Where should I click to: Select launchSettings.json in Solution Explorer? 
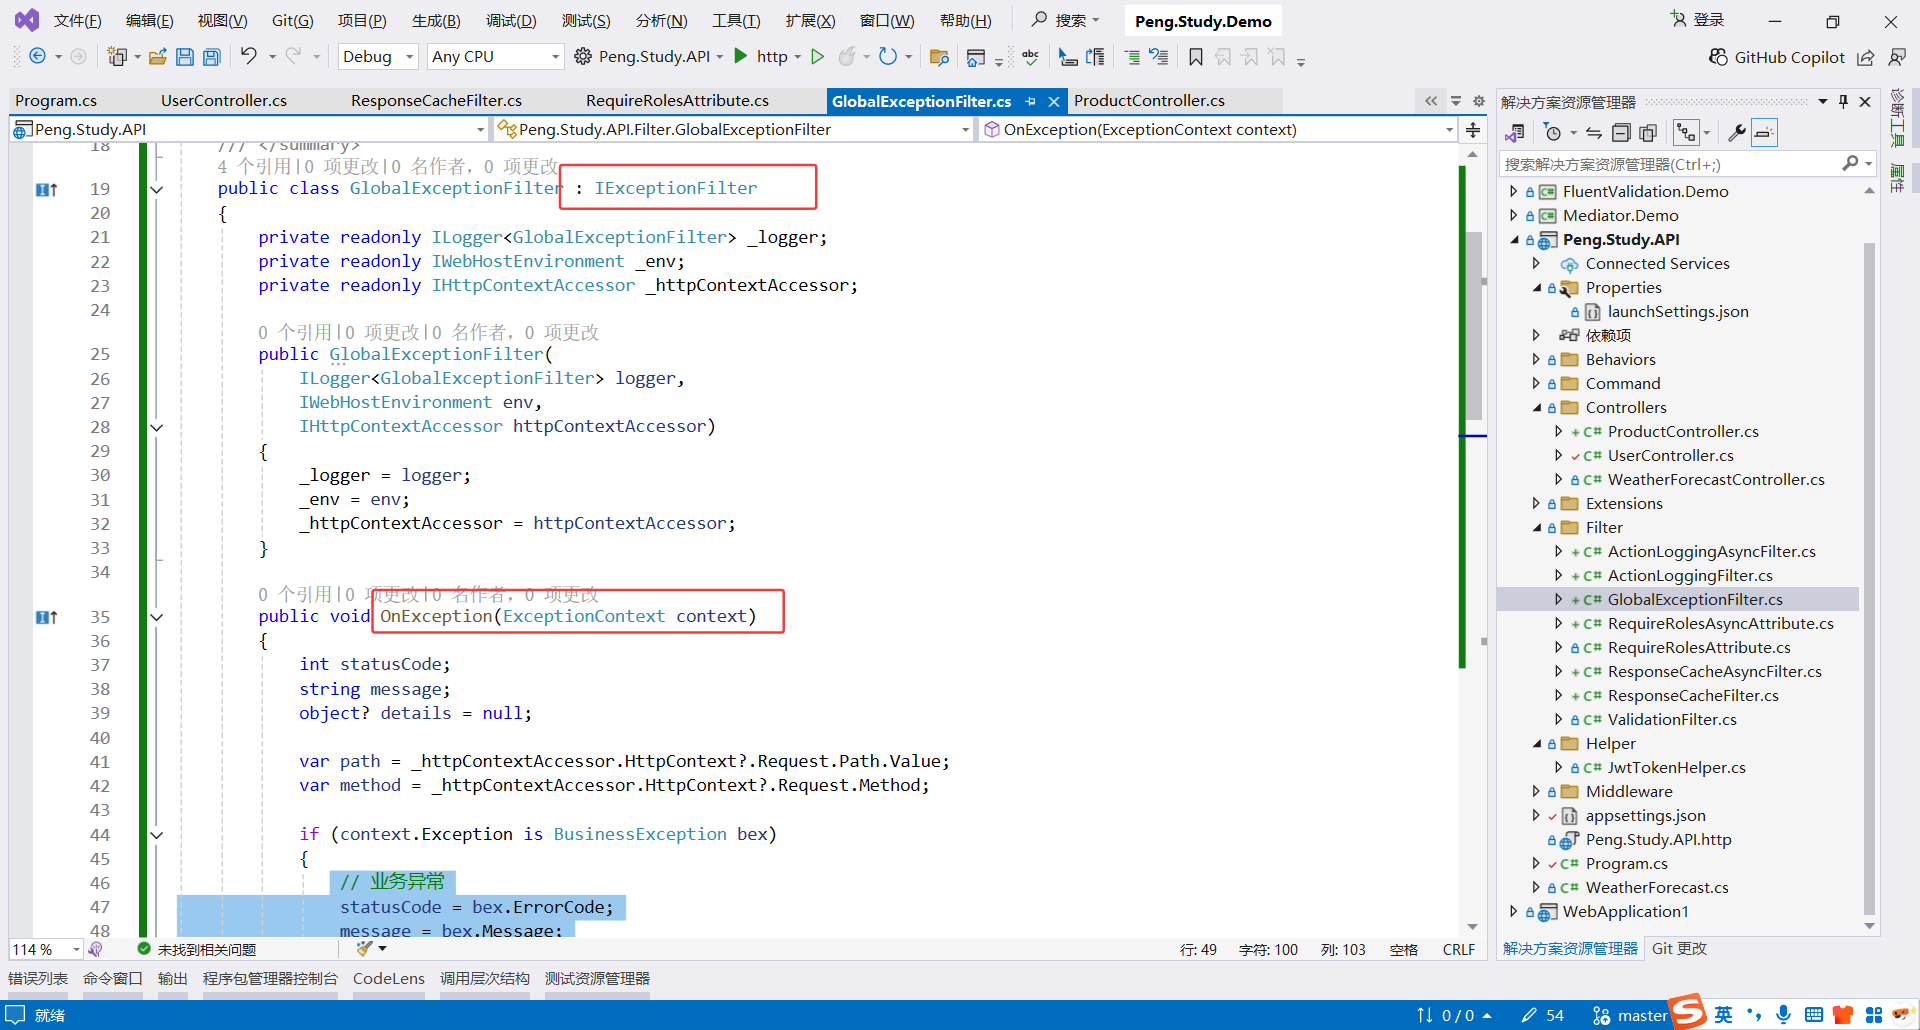[1678, 312]
